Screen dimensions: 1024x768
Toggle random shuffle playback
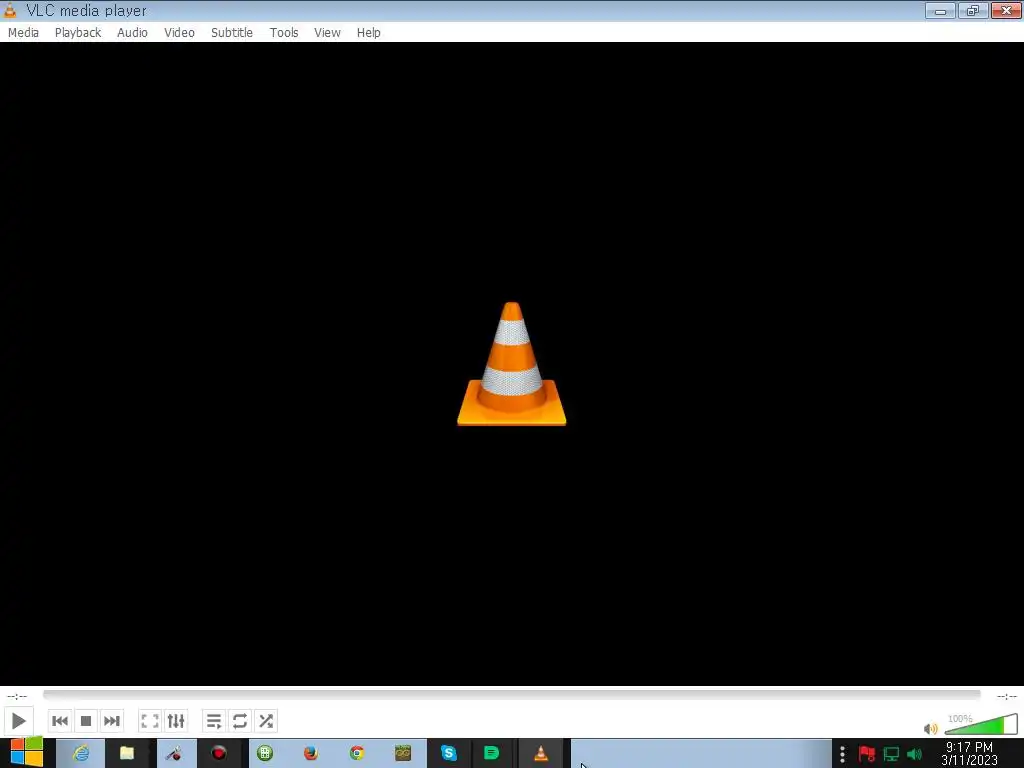(266, 721)
